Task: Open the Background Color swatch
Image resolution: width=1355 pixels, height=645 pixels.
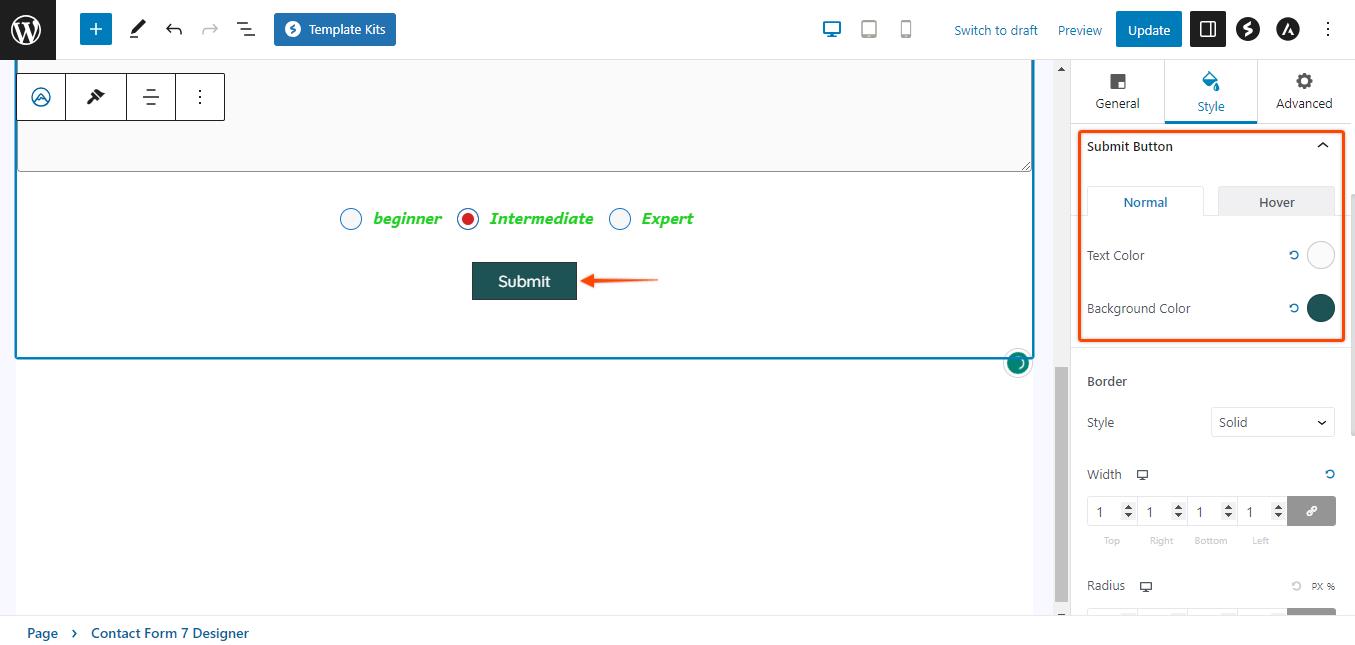Action: pyautogui.click(x=1320, y=308)
